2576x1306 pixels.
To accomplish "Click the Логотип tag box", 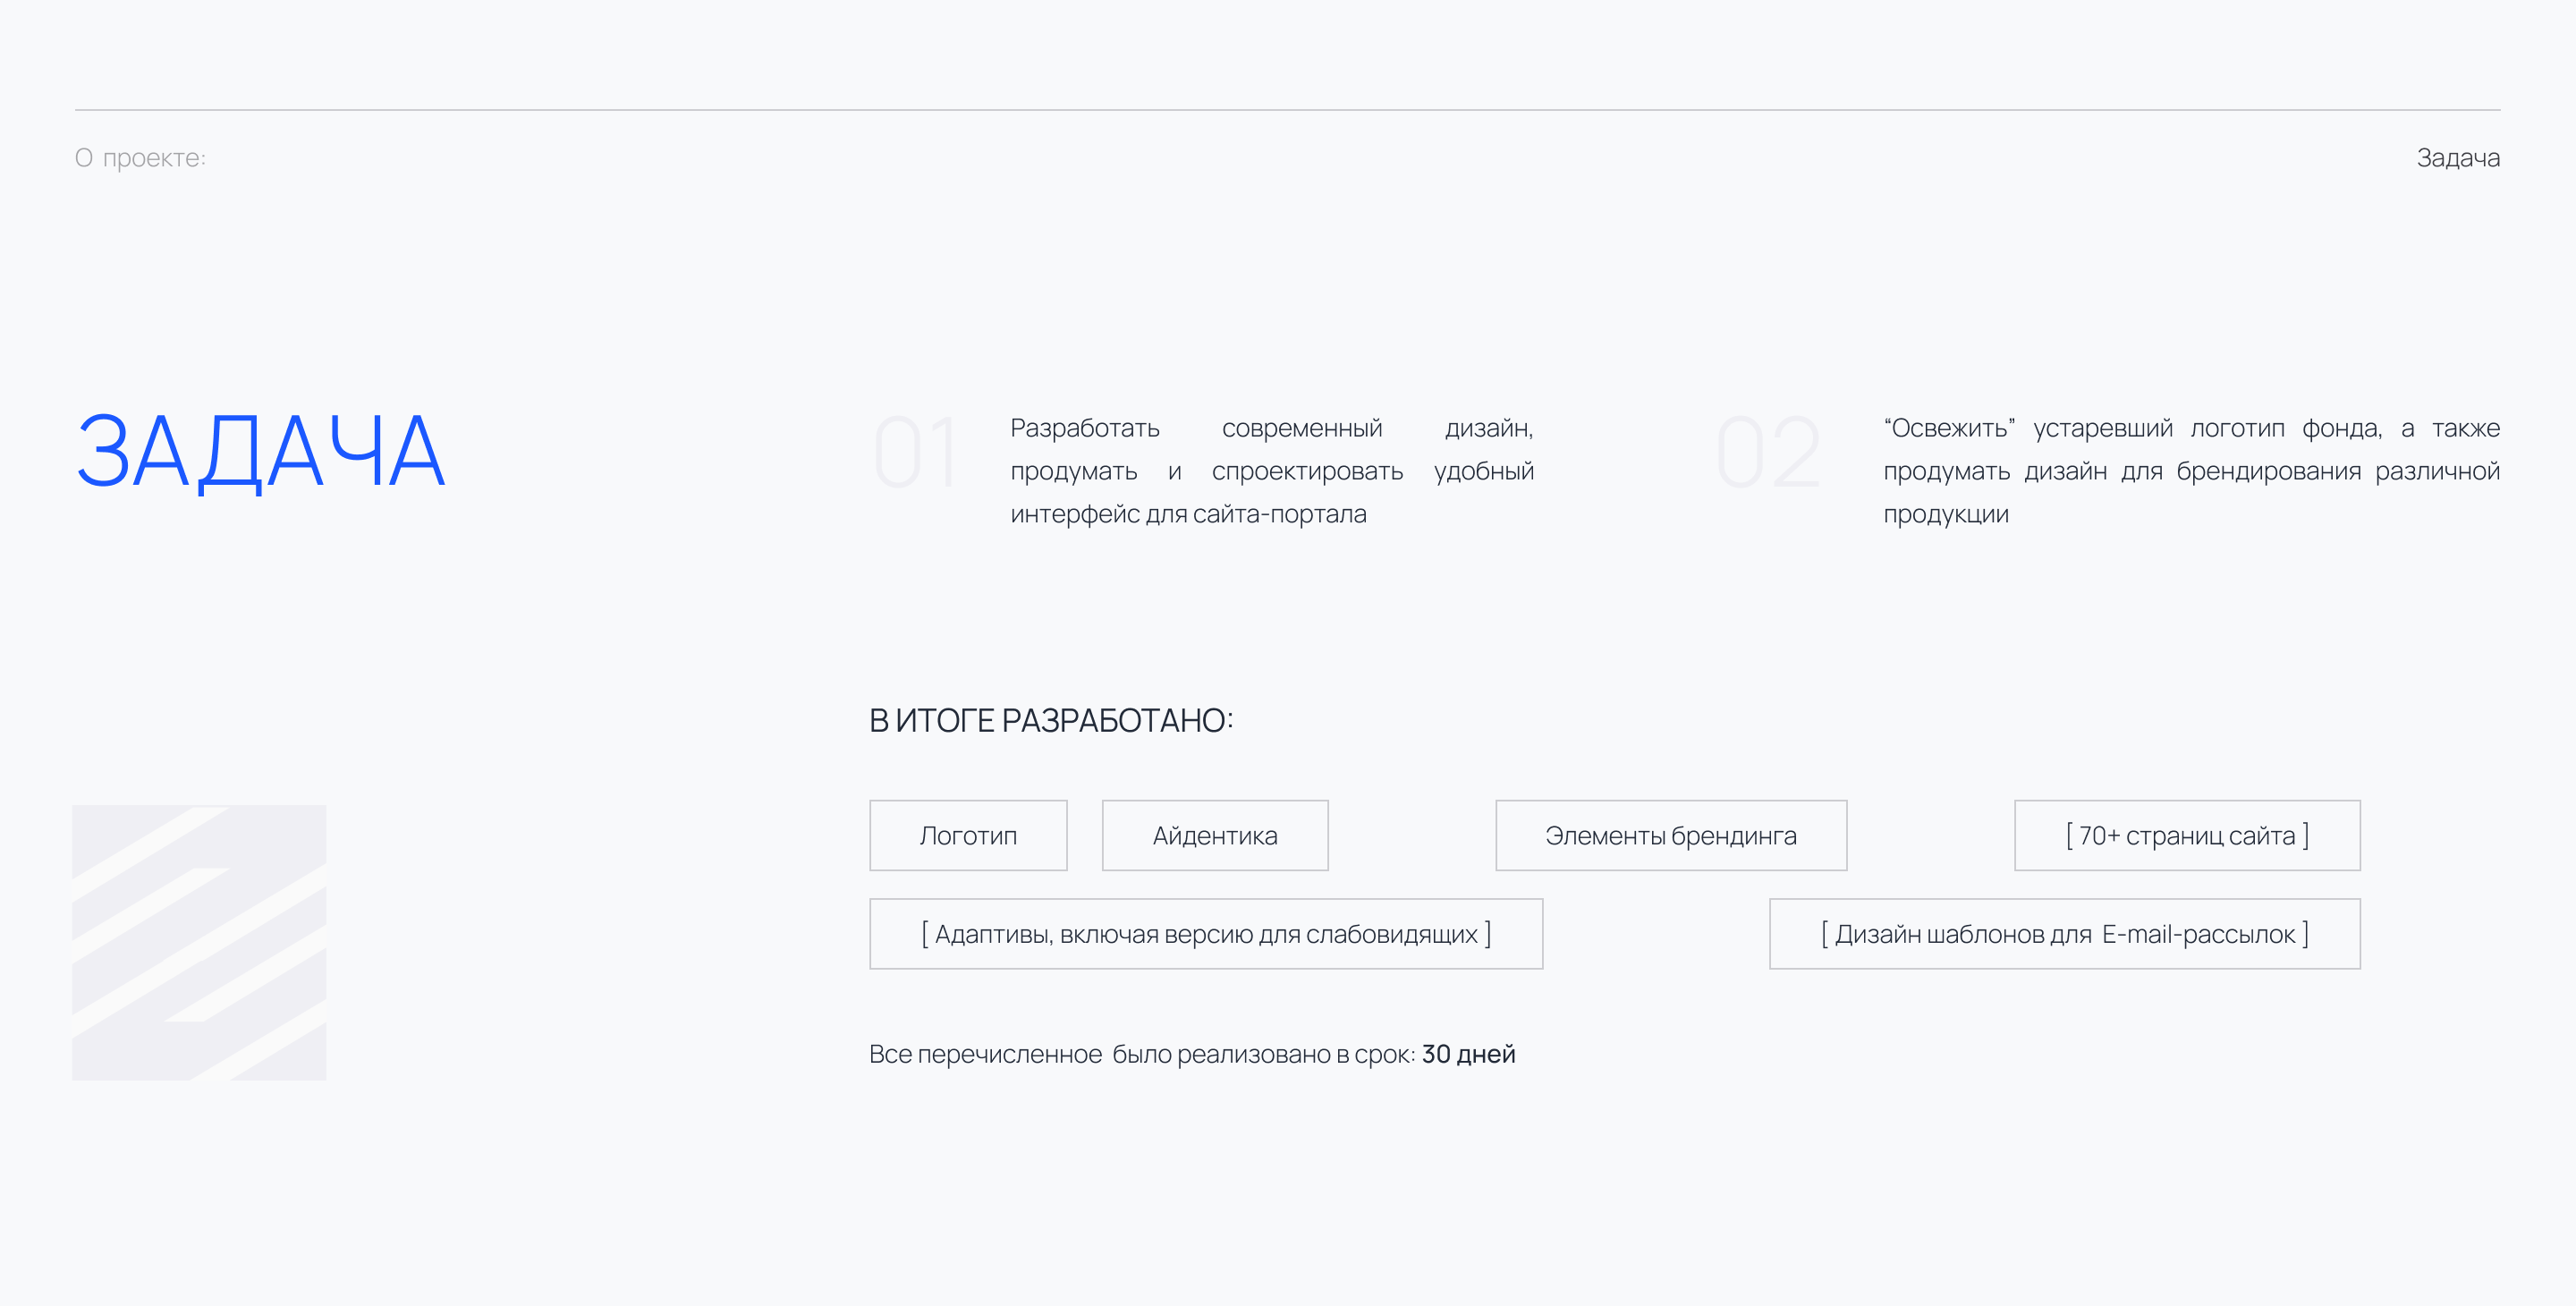I will [x=968, y=836].
